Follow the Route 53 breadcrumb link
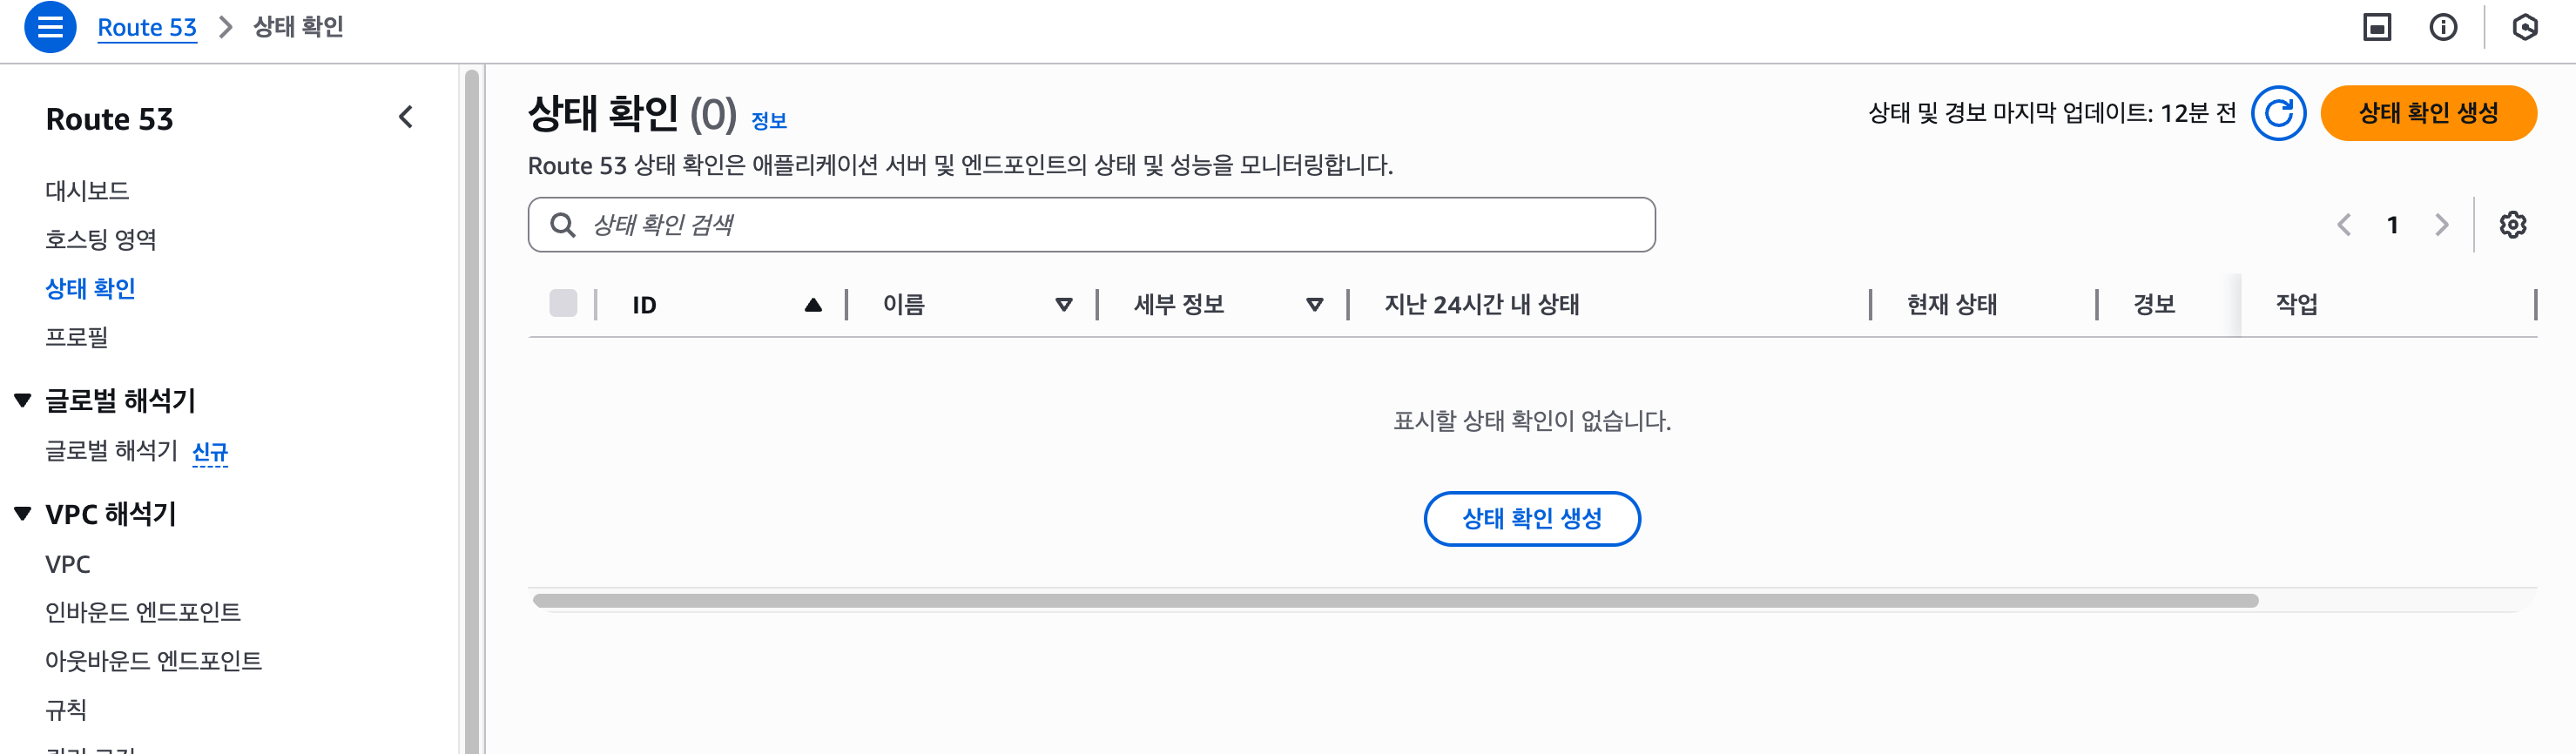Image resolution: width=2576 pixels, height=754 pixels. point(147,27)
